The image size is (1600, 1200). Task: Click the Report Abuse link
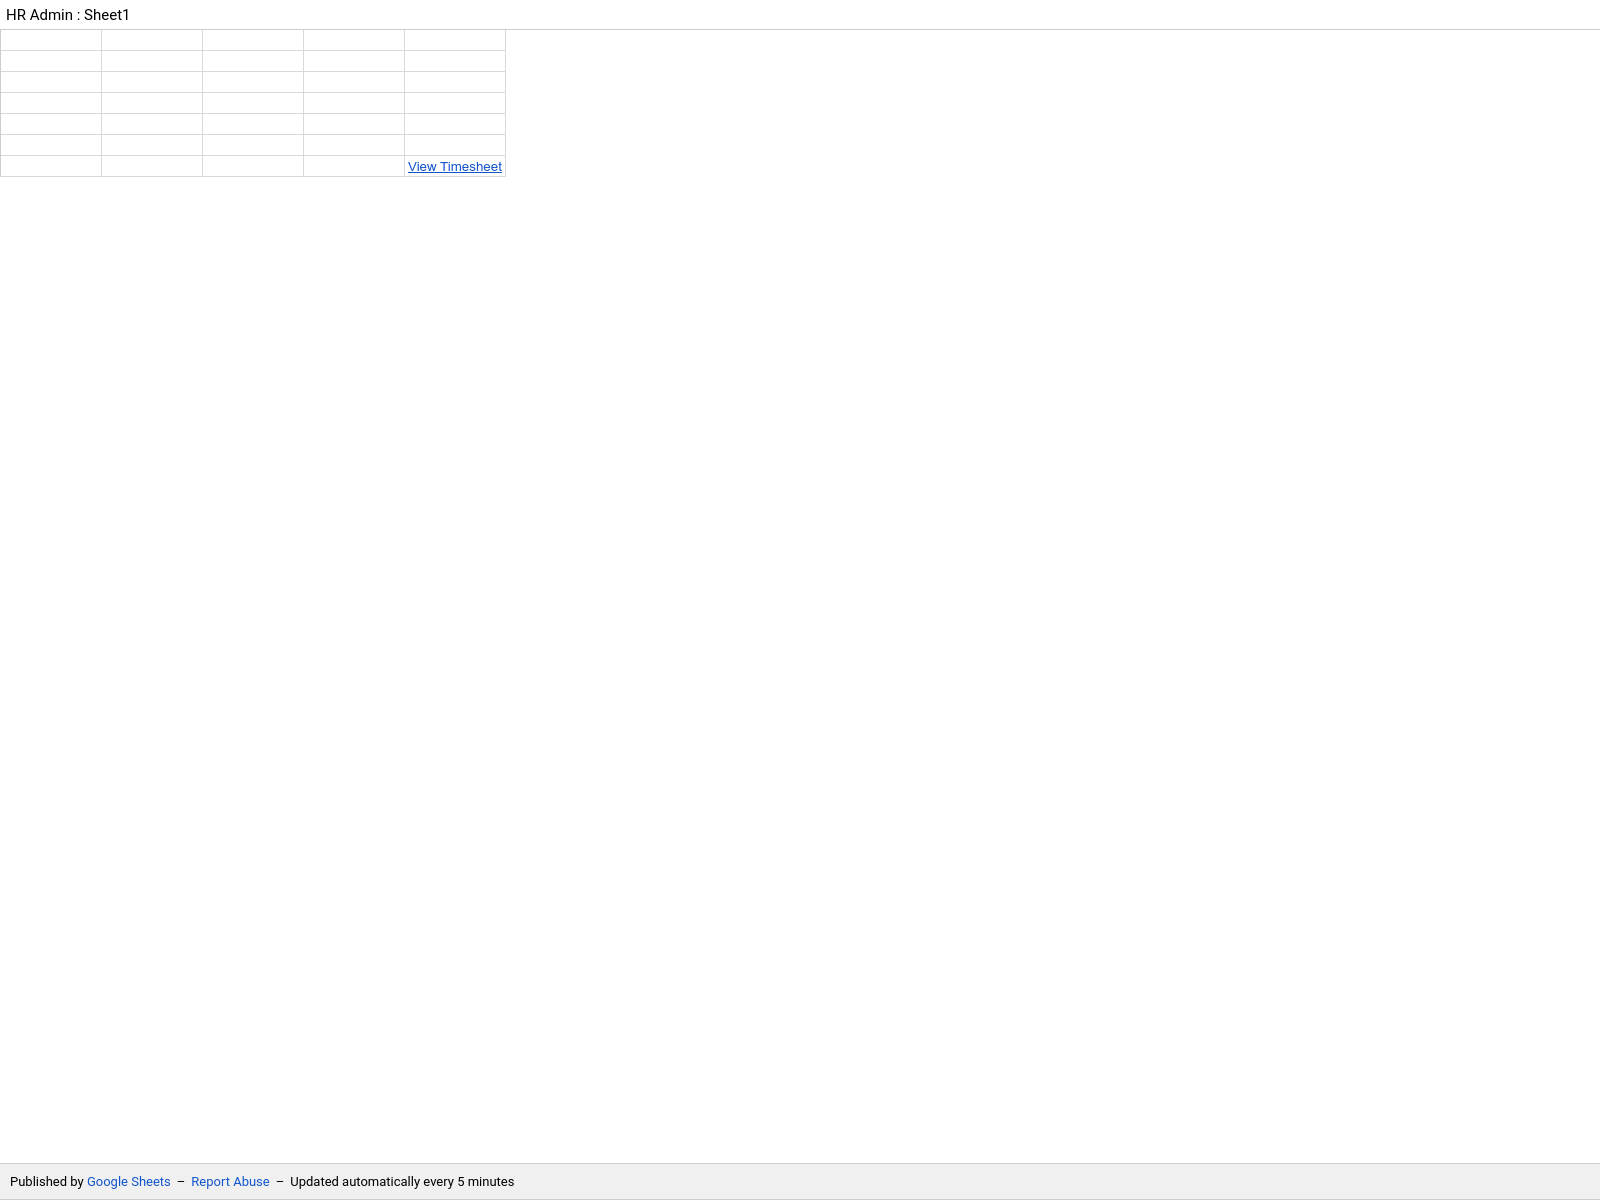[x=230, y=1182]
